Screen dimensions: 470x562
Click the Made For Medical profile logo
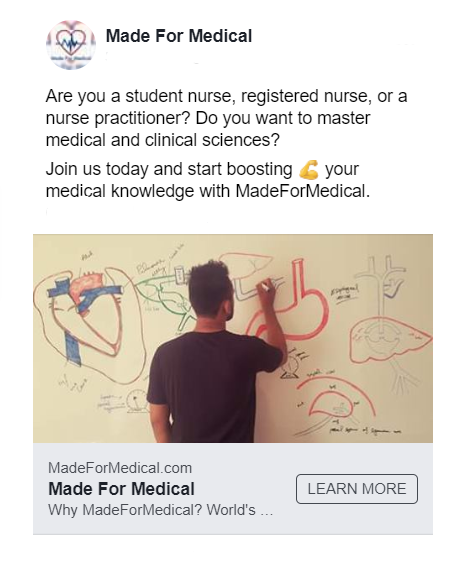[x=71, y=45]
